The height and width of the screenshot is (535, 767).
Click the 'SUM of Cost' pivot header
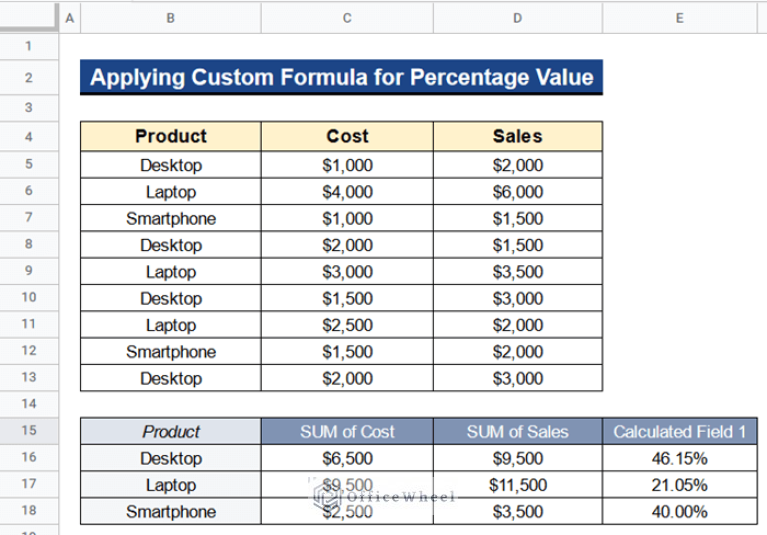point(347,431)
